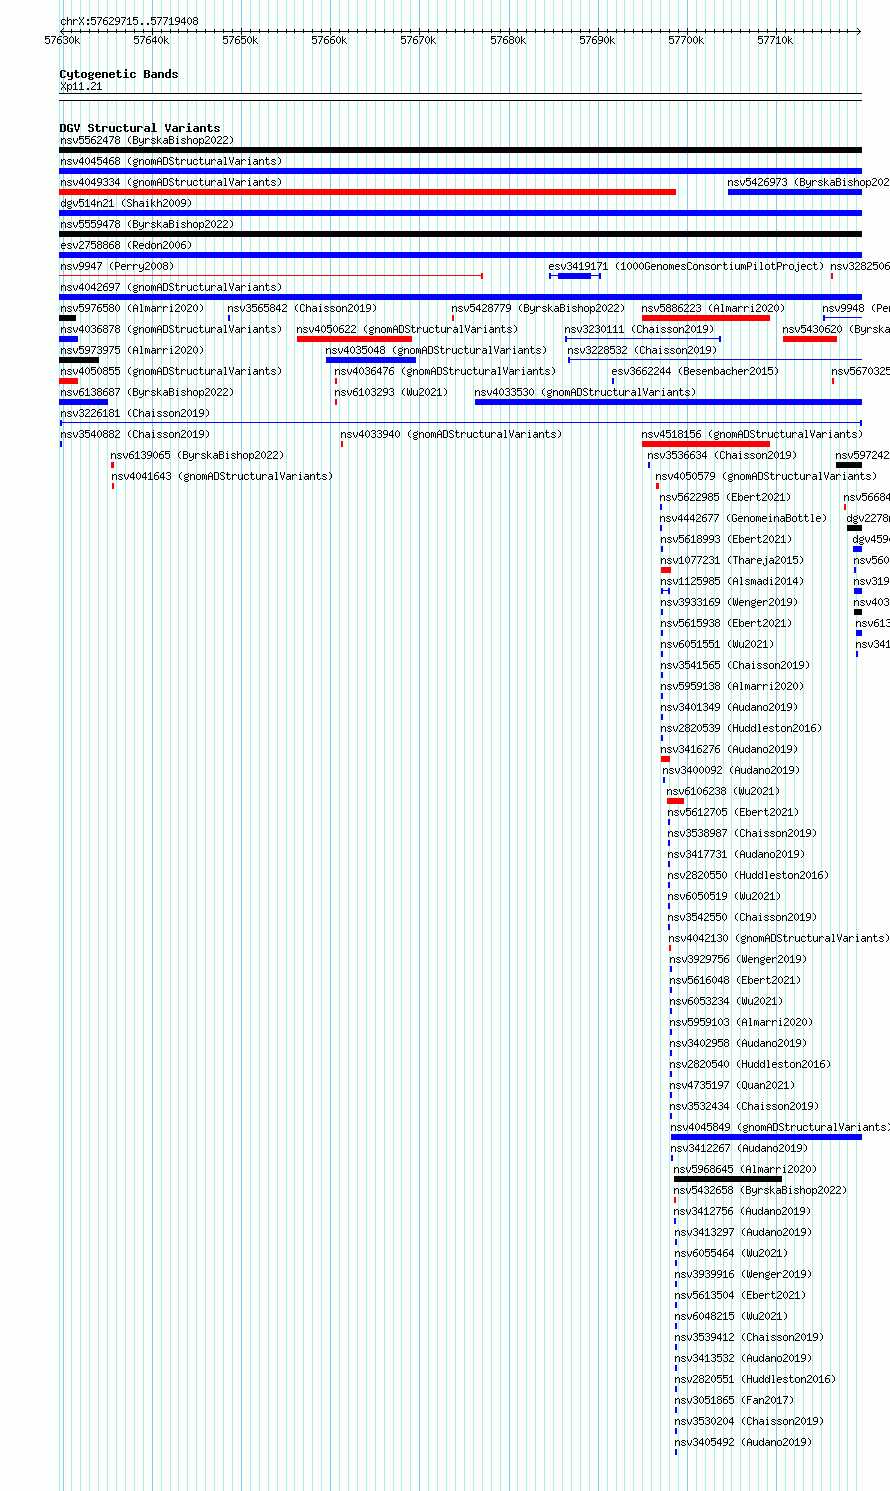890x1491 pixels.
Task: Click the red bar of nsv5430620
Action: click(x=810, y=339)
